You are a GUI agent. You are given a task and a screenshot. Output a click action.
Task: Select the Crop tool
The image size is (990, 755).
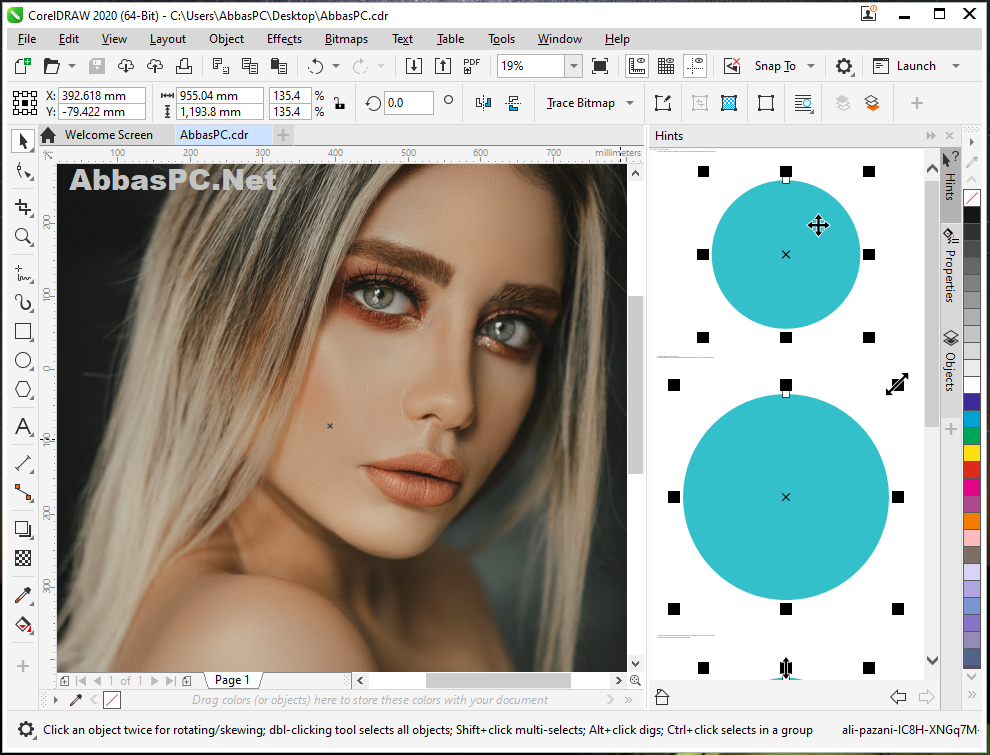(x=23, y=207)
